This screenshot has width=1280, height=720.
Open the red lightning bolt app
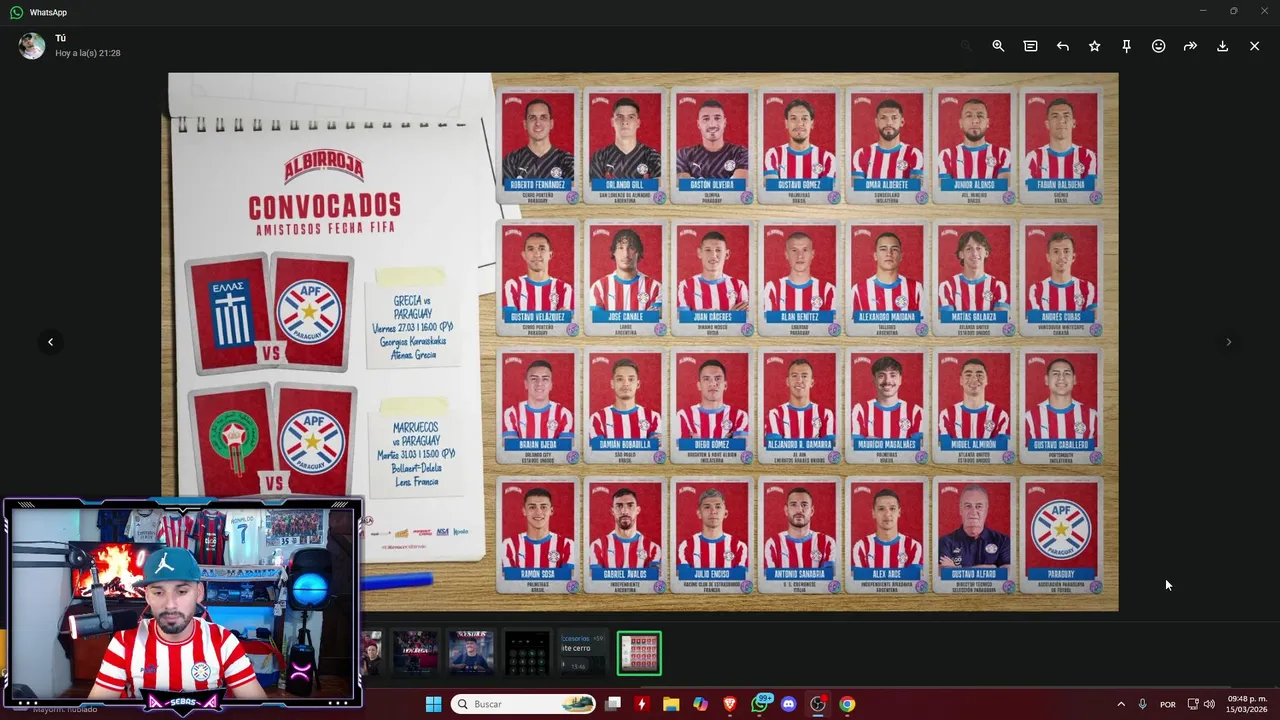pyautogui.click(x=642, y=704)
